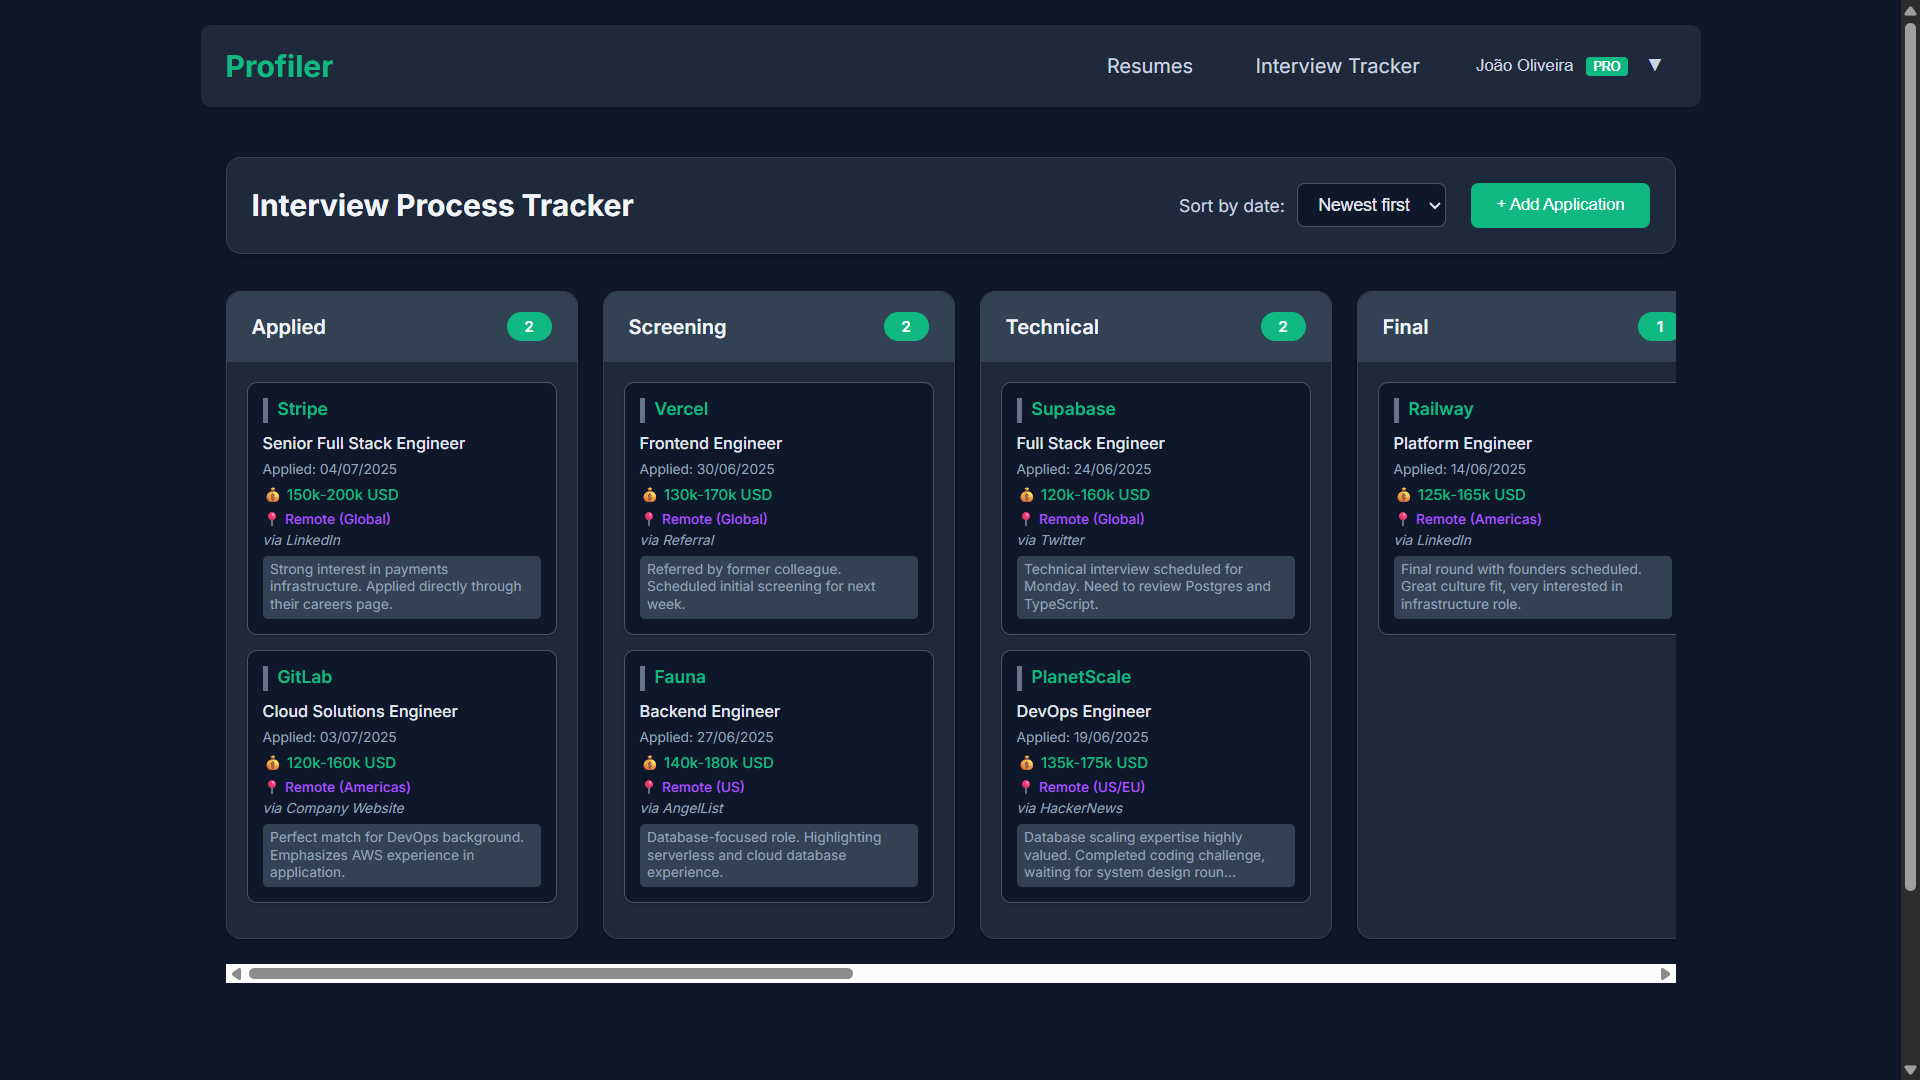Click the notes area on the Vercel card
Viewport: 1920px width, 1080px height.
[x=778, y=587]
